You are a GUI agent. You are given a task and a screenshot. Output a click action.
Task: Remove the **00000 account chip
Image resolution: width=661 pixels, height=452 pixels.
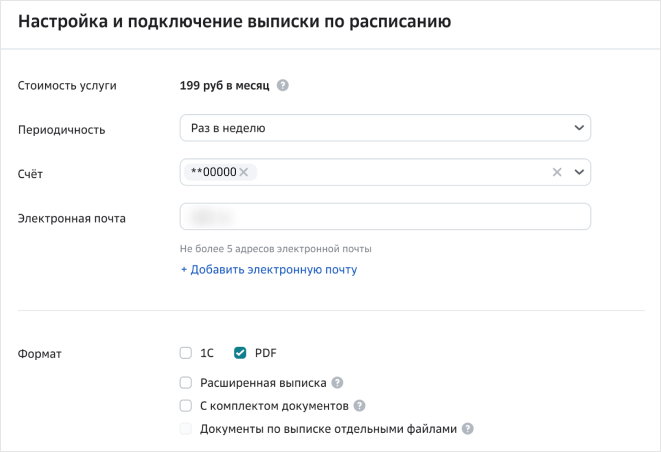pyautogui.click(x=243, y=172)
